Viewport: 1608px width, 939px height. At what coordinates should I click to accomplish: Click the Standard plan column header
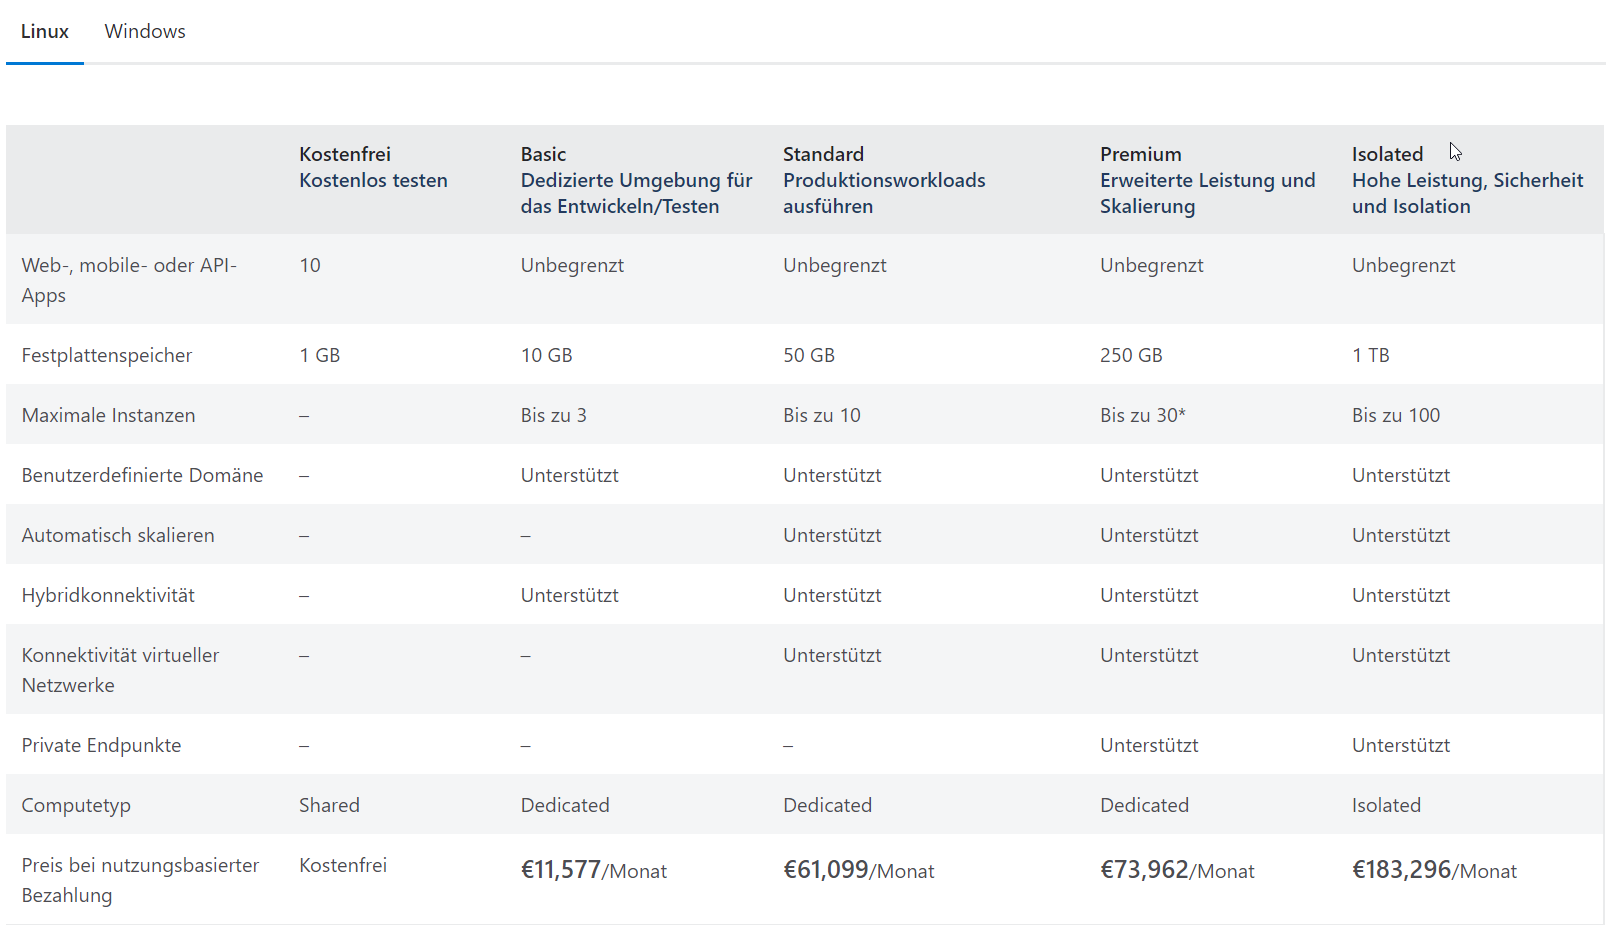pyautogui.click(x=823, y=154)
